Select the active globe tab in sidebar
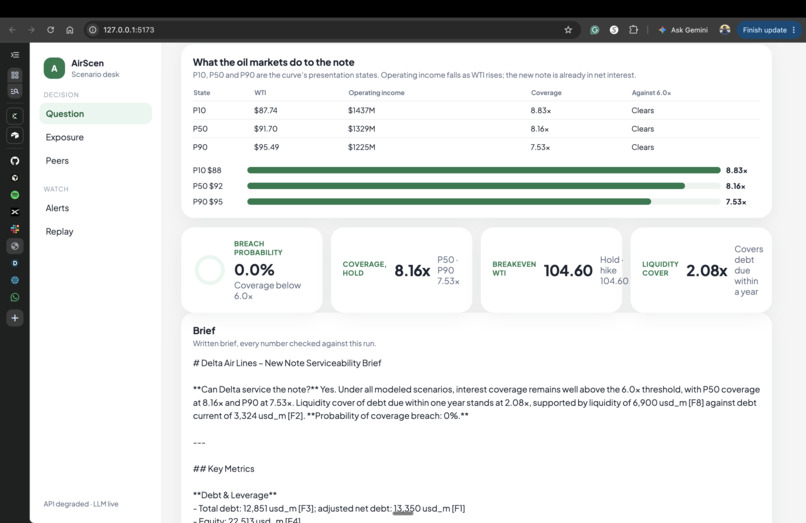The width and height of the screenshot is (806, 523). pyautogui.click(x=15, y=246)
